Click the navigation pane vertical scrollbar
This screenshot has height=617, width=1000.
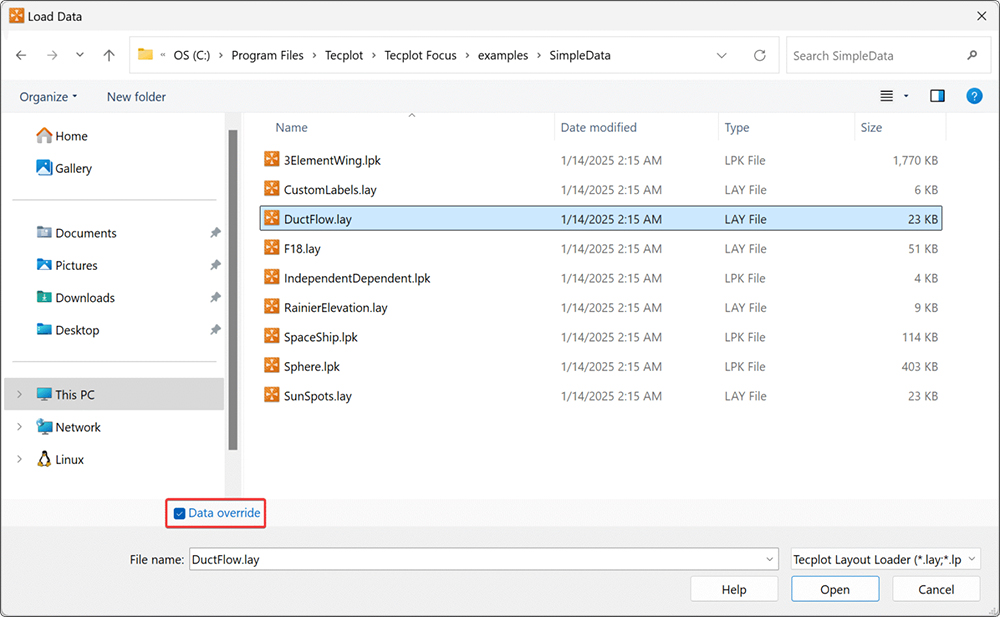point(233,290)
